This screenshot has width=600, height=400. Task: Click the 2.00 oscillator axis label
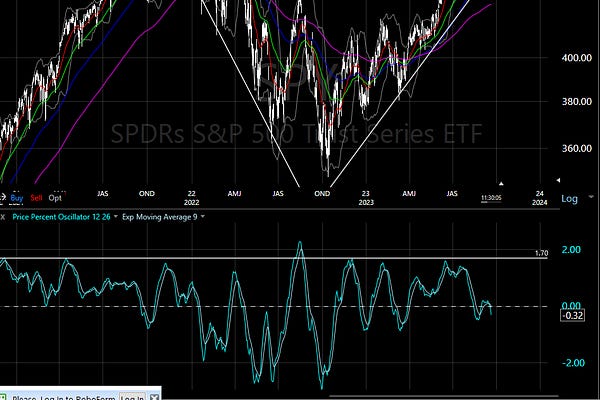tap(571, 250)
